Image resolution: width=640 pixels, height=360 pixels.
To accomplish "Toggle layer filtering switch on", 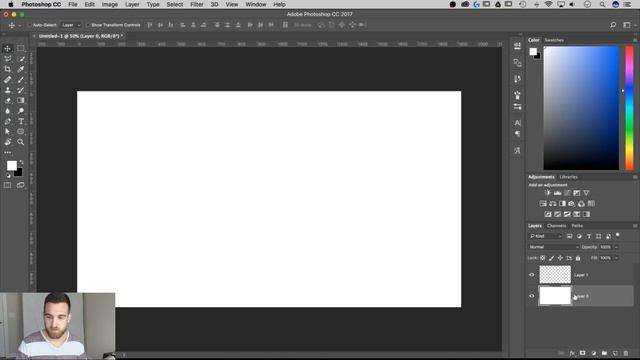I will [618, 236].
